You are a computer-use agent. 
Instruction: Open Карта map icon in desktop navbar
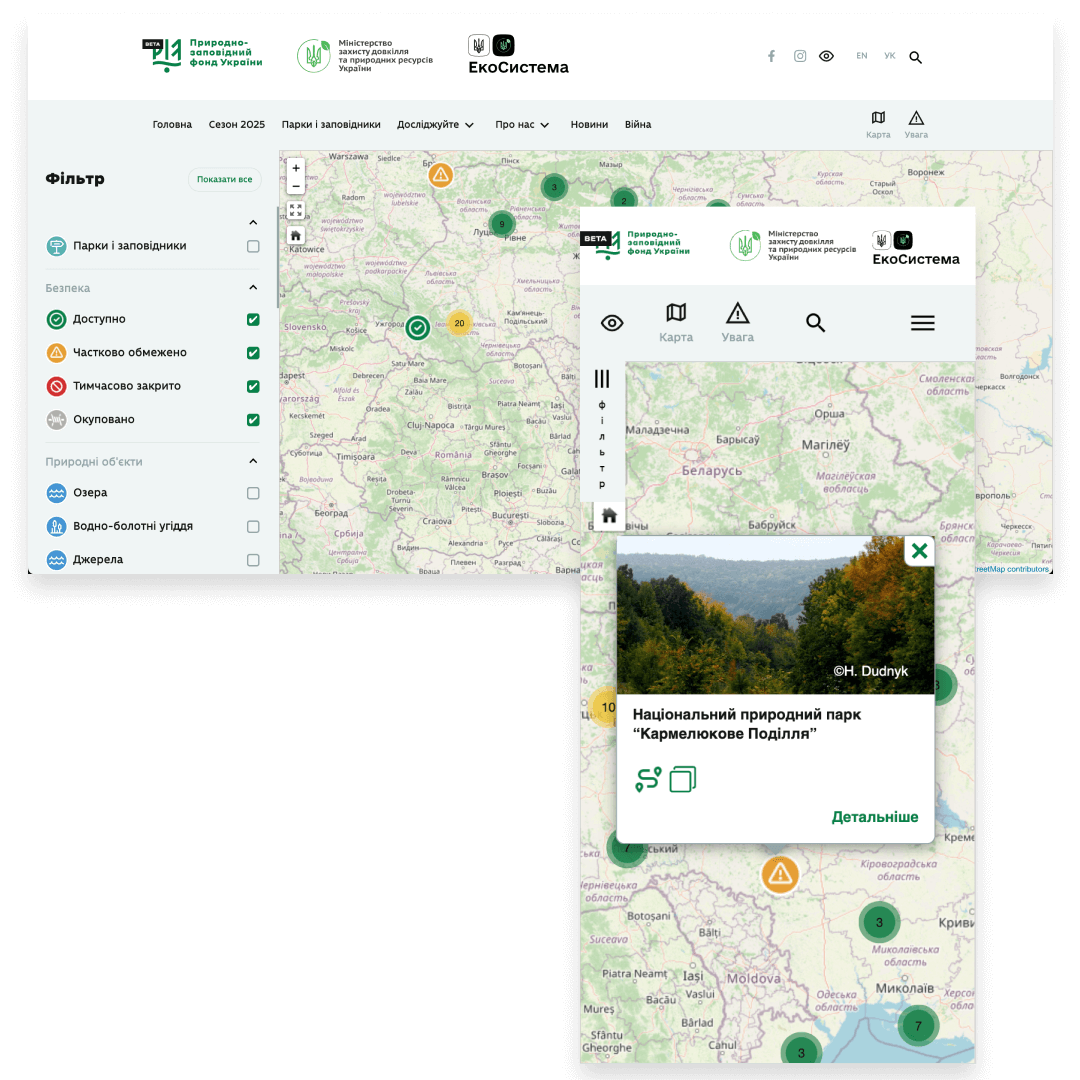878,119
